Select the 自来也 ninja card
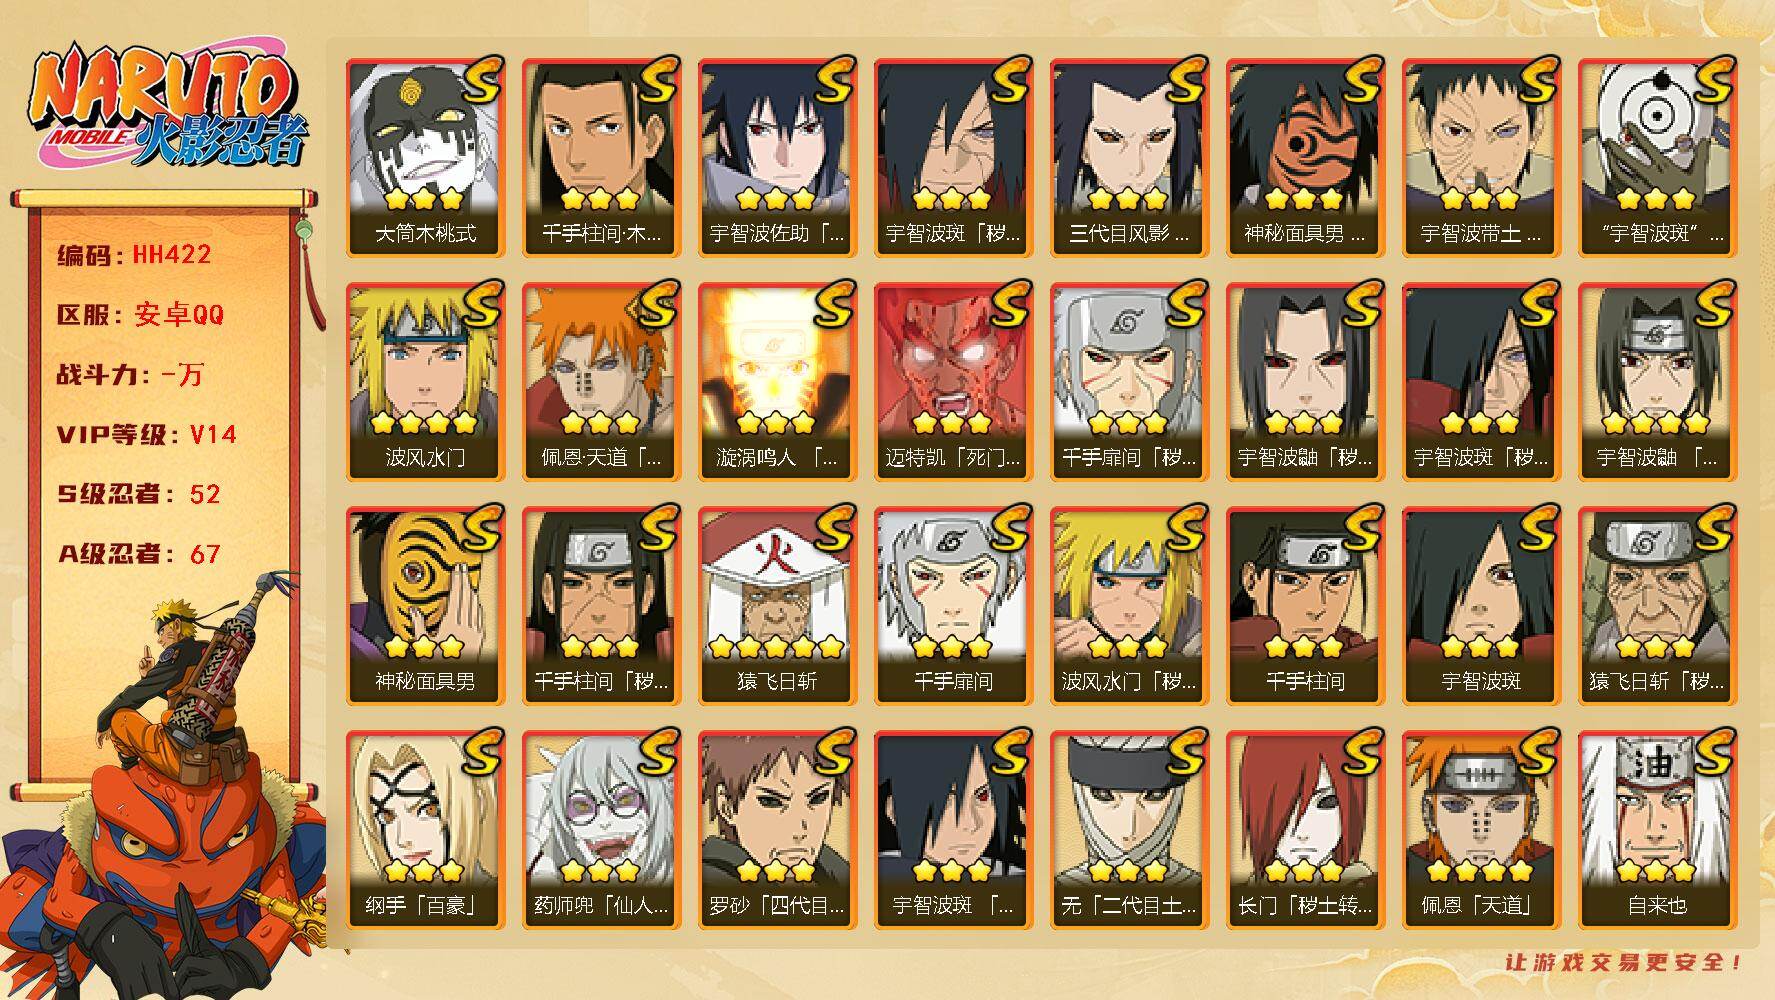Viewport: 1775px width, 1000px height. (x=1657, y=830)
